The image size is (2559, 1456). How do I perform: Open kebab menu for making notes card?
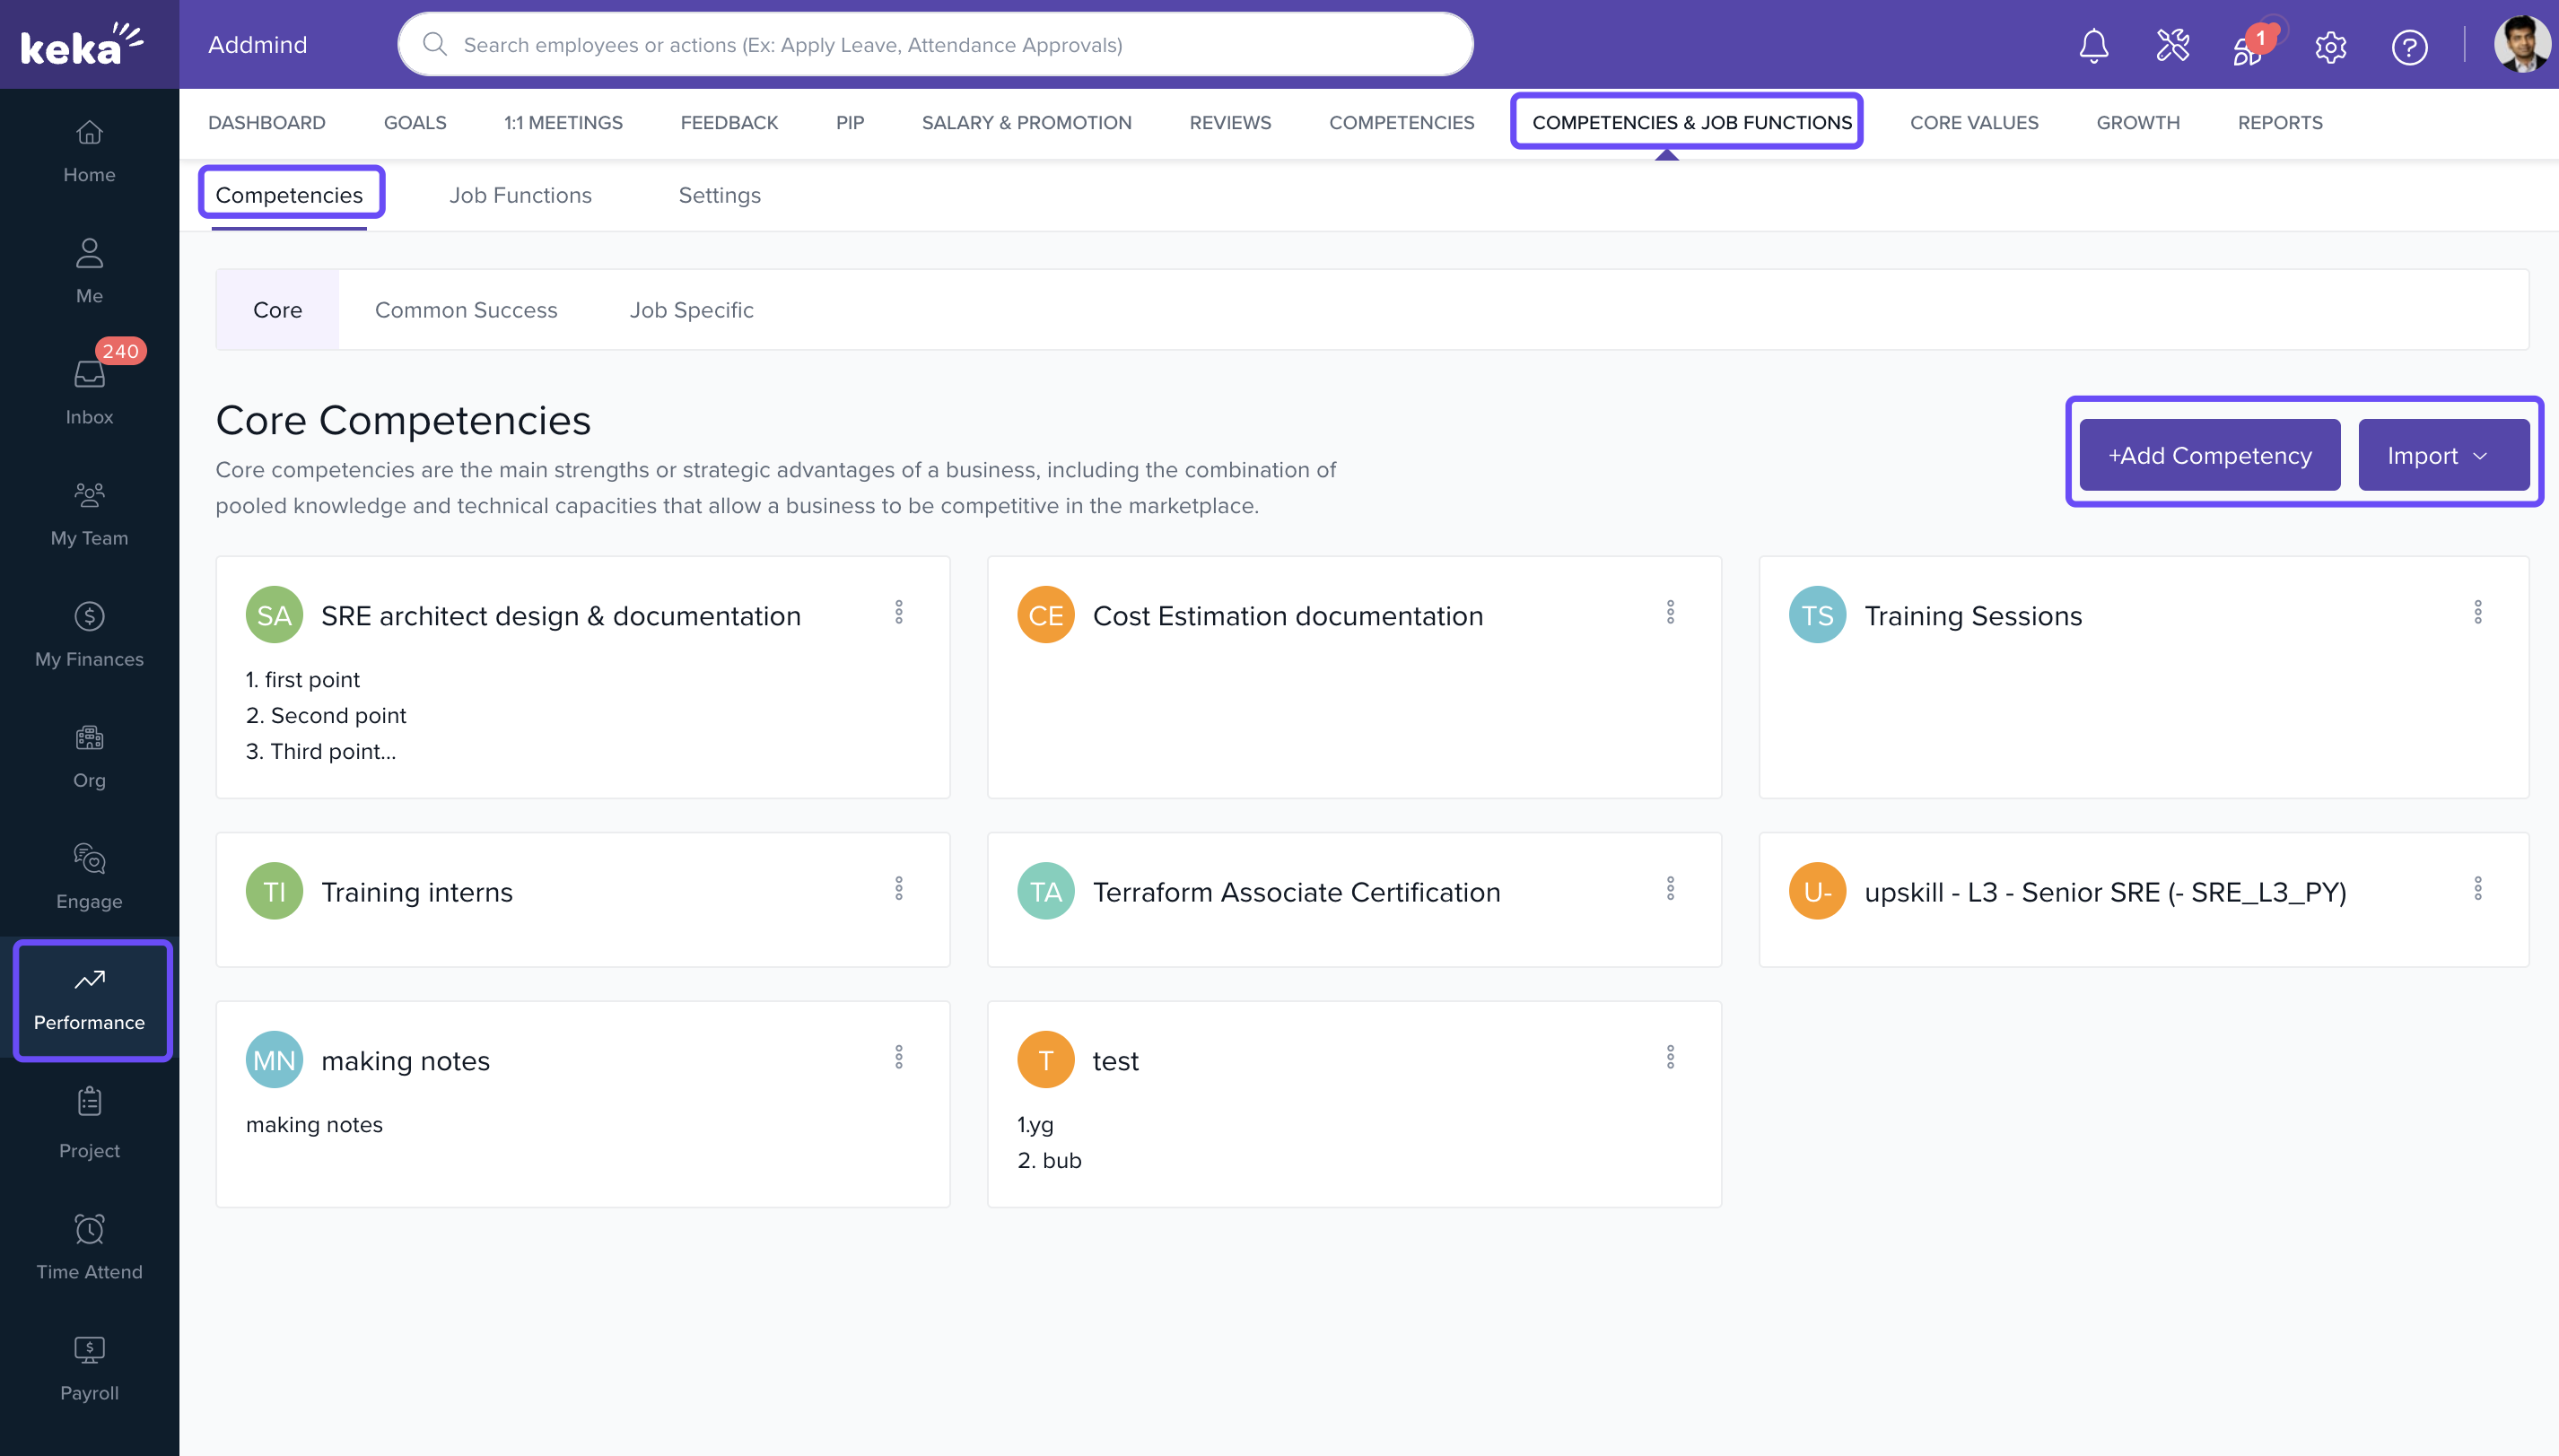tap(898, 1057)
